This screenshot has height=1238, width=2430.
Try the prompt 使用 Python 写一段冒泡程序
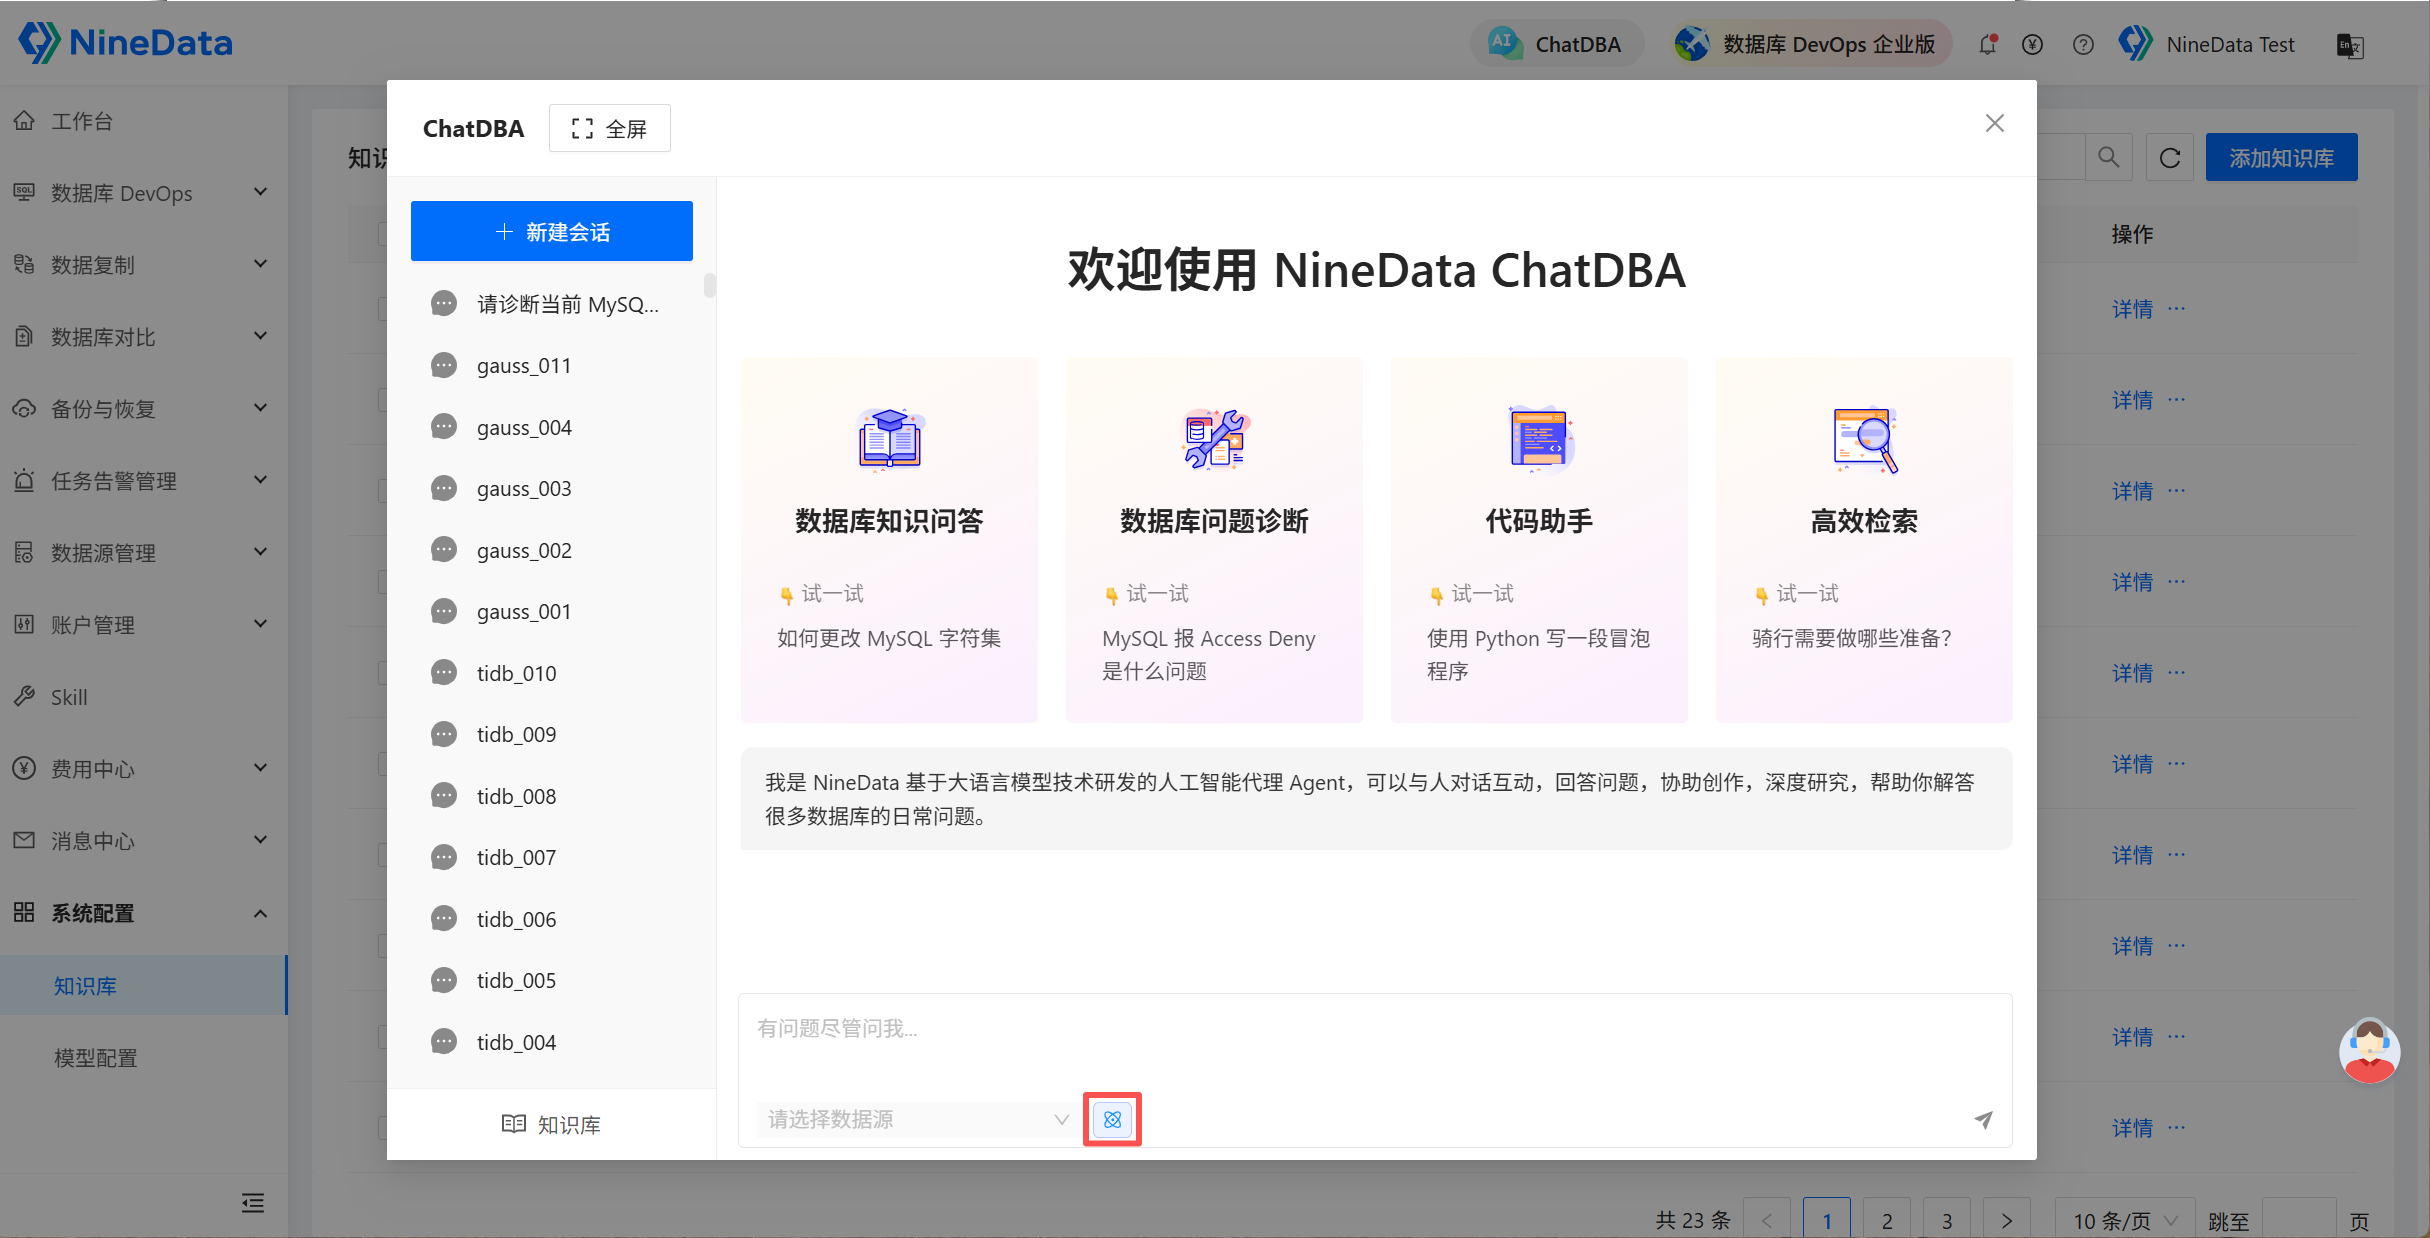1538,654
